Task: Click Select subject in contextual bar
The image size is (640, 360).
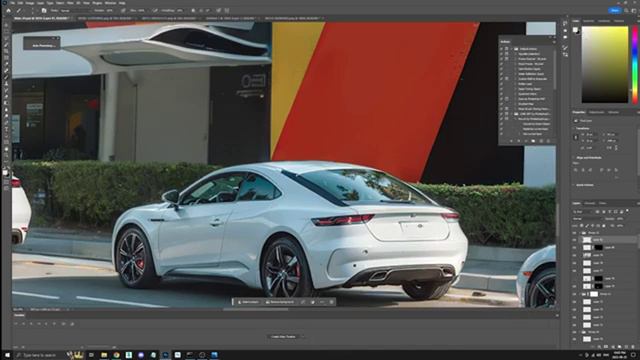Action: (x=248, y=302)
